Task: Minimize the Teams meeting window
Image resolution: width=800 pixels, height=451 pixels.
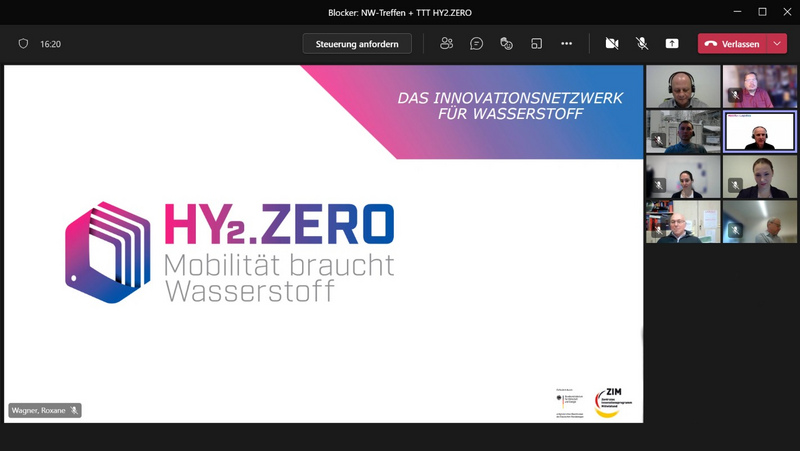Action: click(737, 12)
